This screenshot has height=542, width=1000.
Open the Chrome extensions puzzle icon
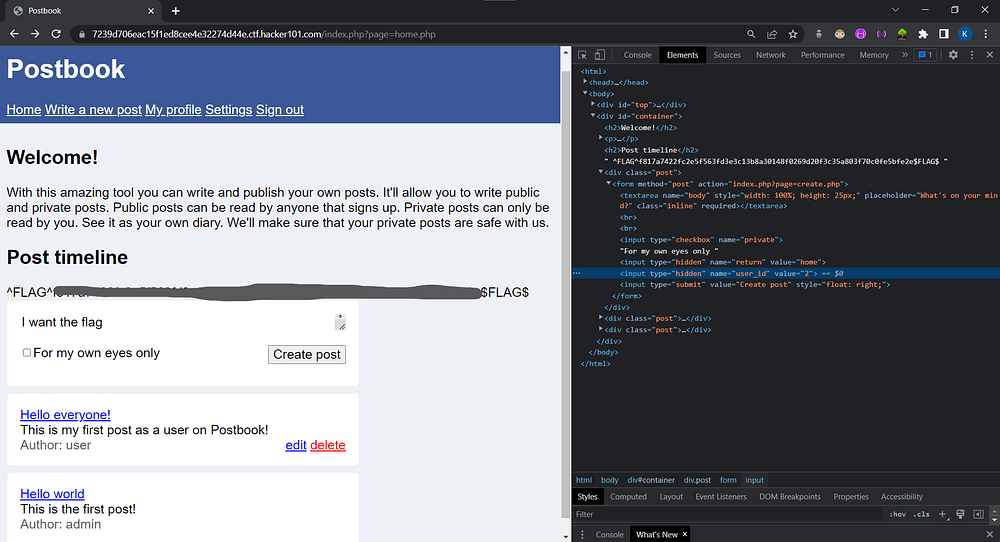tap(923, 34)
